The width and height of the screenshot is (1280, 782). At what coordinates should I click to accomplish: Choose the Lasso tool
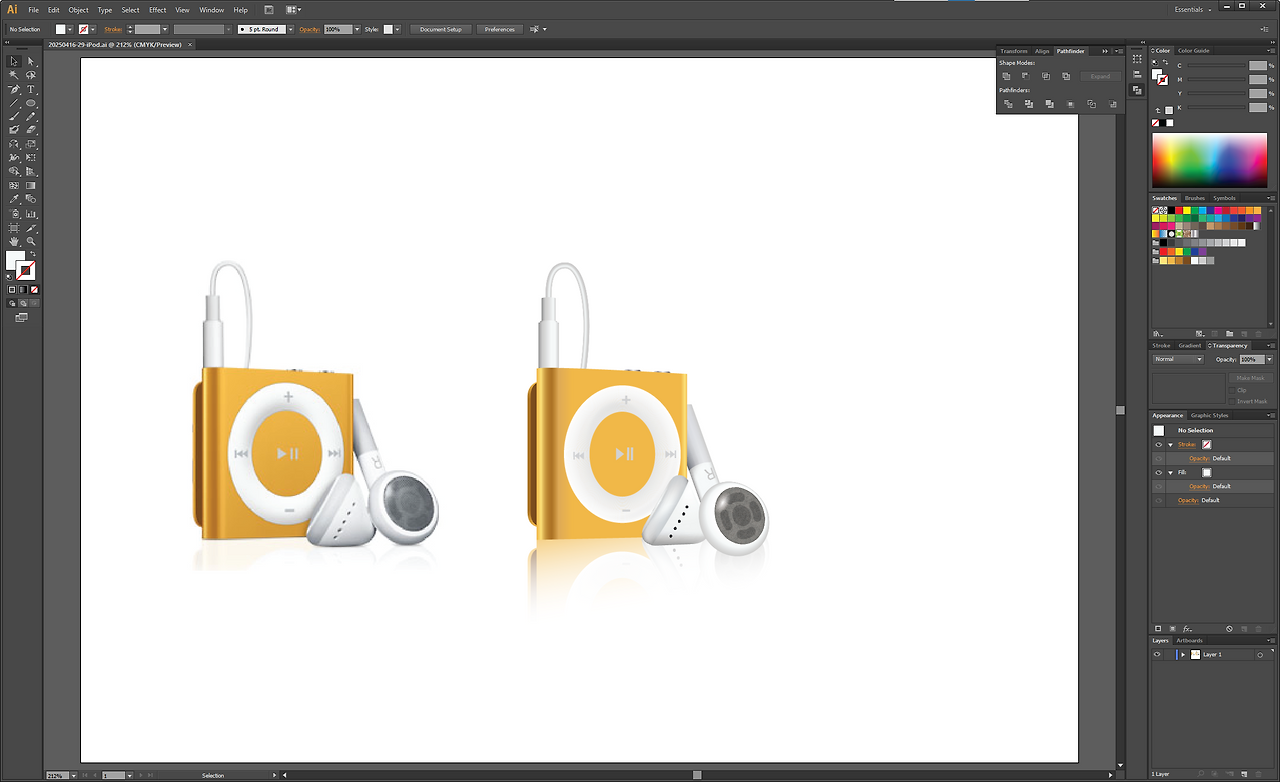pos(31,75)
